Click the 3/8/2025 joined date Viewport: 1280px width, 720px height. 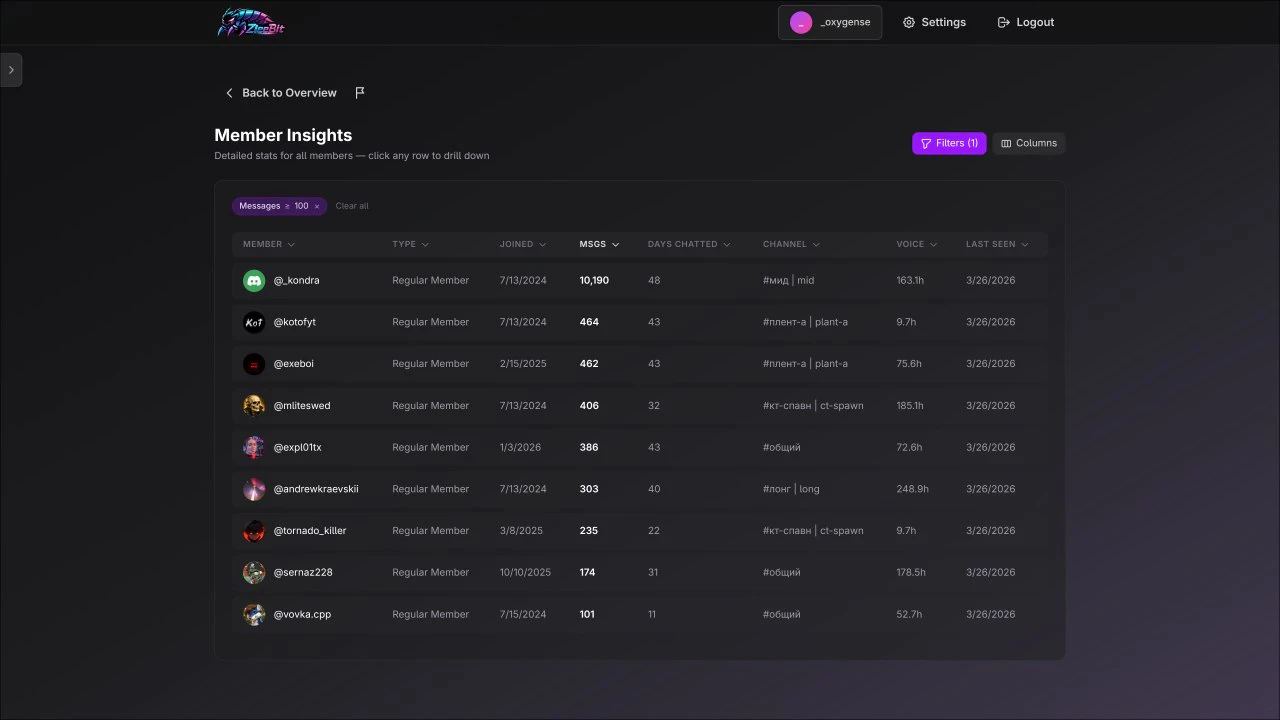521,531
